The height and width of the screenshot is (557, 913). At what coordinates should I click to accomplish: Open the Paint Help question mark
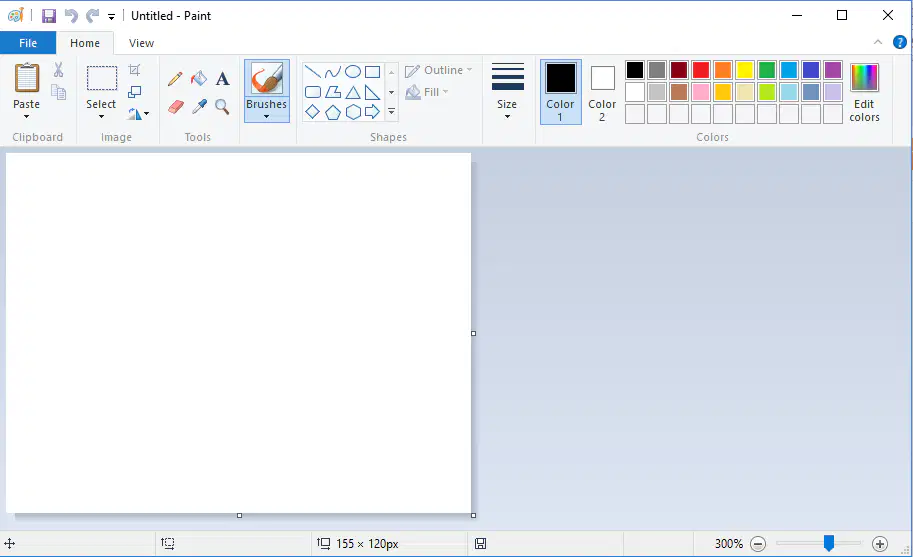[x=900, y=42]
